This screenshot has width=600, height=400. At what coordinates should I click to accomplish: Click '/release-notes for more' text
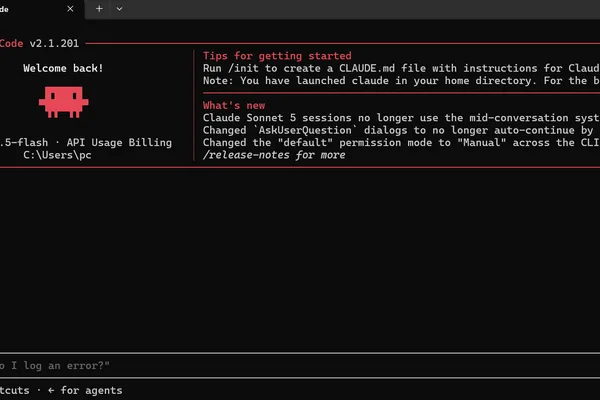[x=274, y=155]
